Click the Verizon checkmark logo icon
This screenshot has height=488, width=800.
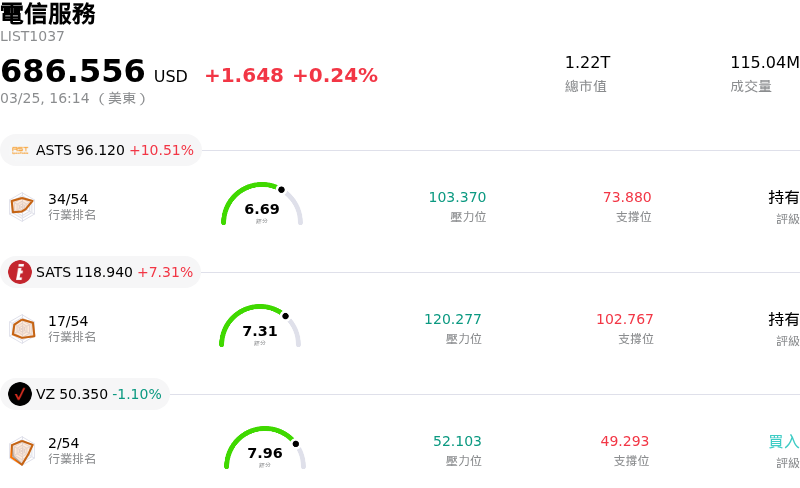[x=20, y=394]
